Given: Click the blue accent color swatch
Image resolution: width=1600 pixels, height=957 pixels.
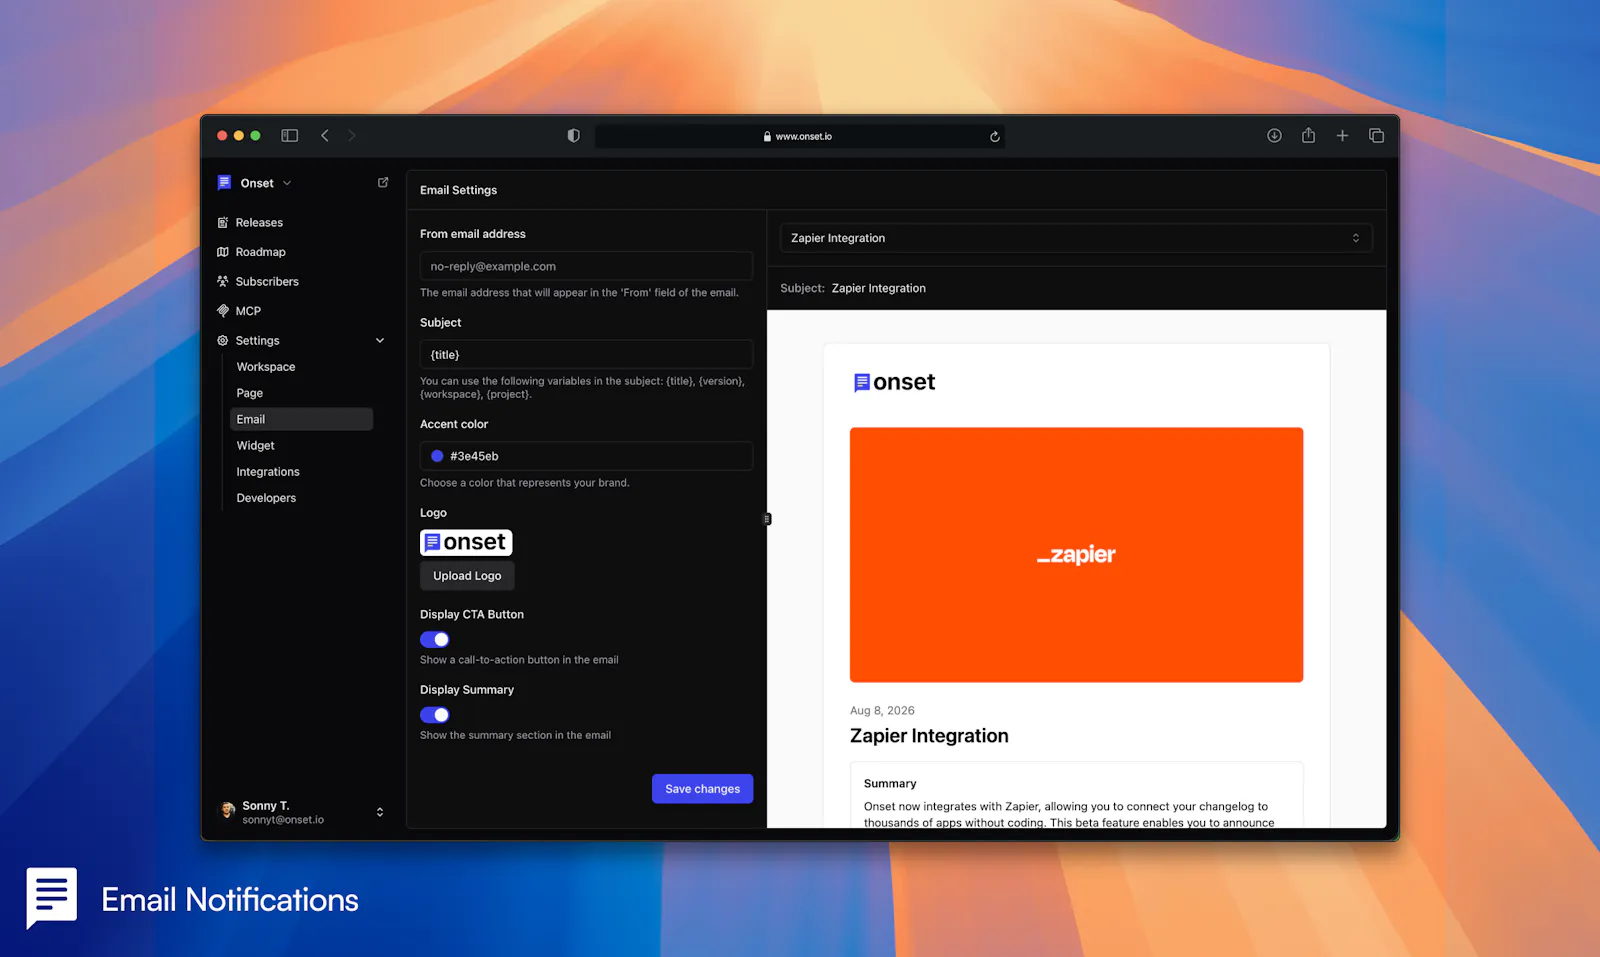Looking at the screenshot, I should tap(437, 456).
